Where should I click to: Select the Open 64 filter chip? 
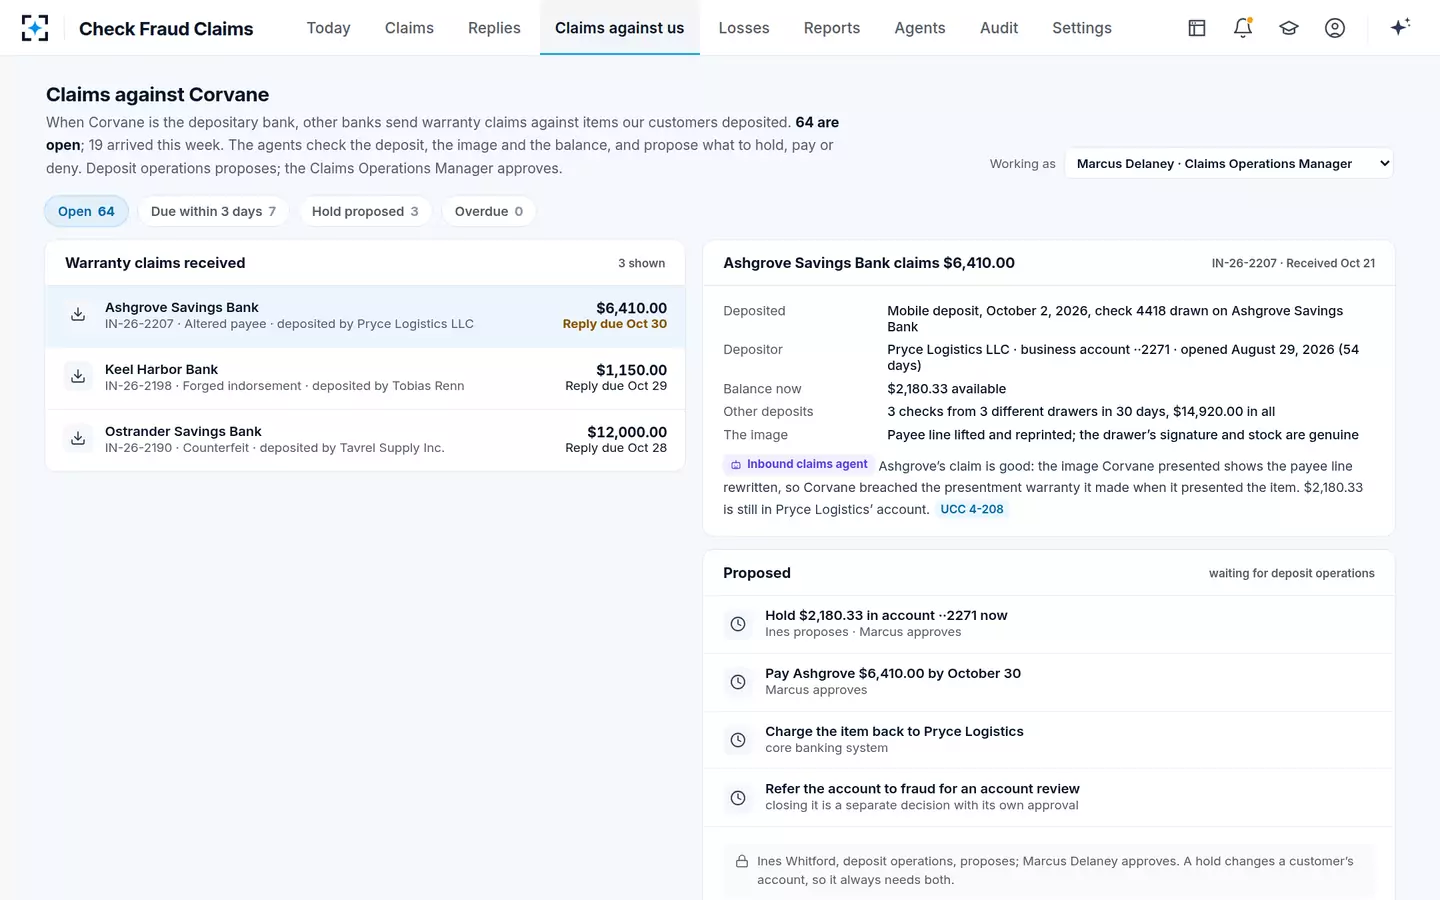pos(86,211)
